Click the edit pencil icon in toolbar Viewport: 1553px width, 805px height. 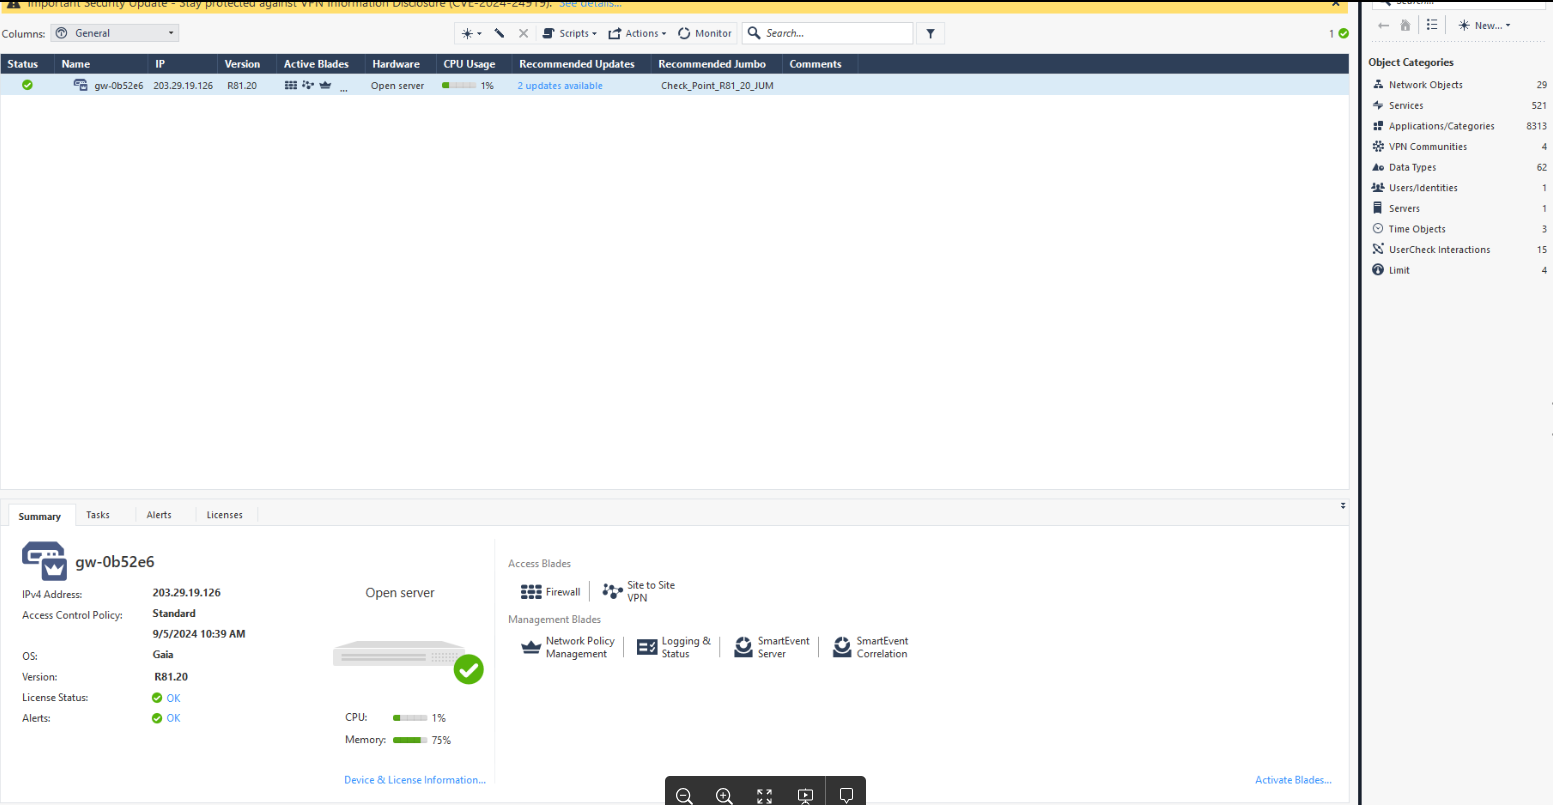pos(499,33)
